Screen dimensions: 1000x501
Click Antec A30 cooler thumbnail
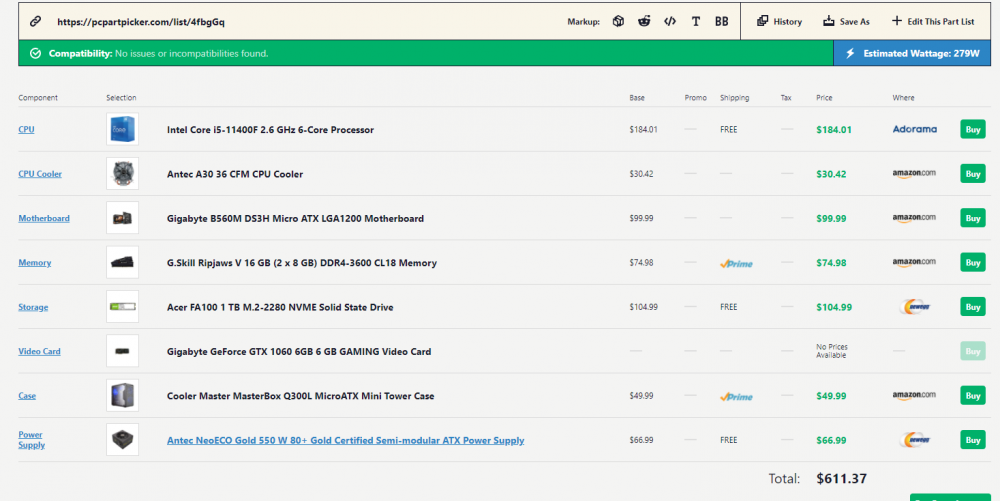pyautogui.click(x=122, y=174)
